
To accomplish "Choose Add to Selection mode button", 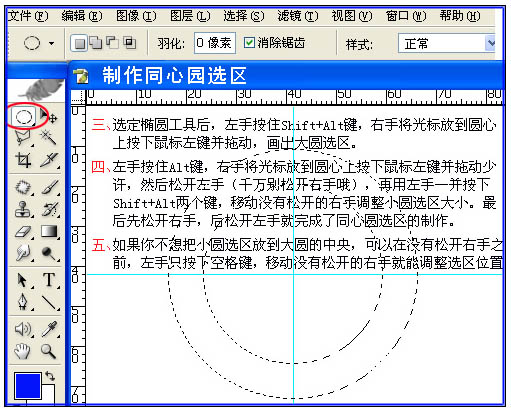I will 96,43.
